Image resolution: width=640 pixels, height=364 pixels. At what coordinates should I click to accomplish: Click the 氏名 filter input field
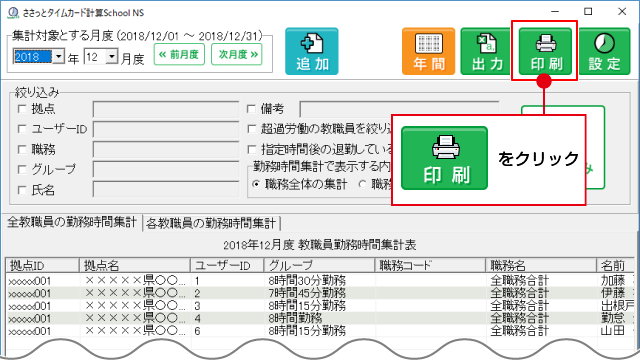pyautogui.click(x=166, y=190)
